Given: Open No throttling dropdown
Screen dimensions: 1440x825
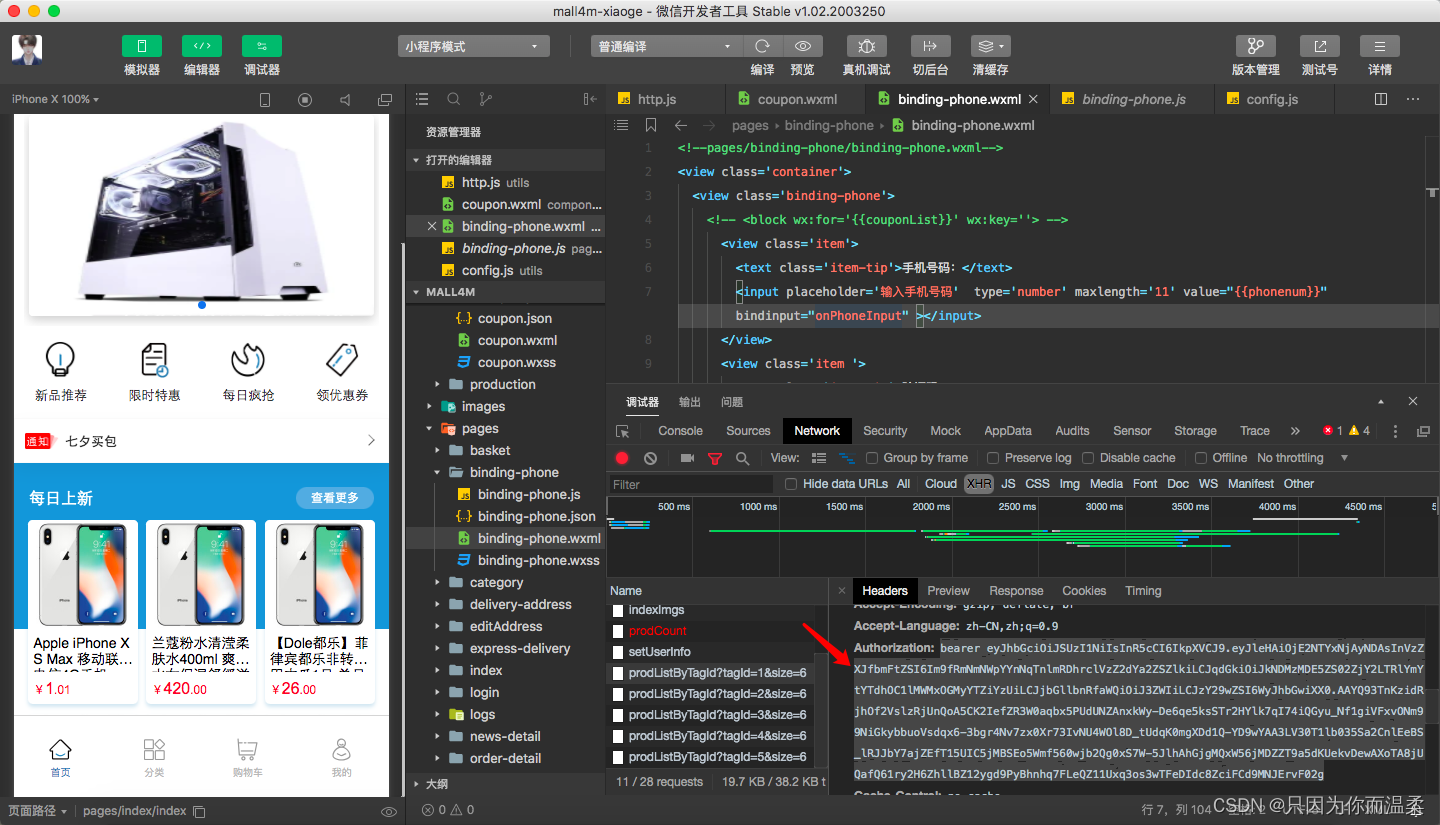Looking at the screenshot, I should click(x=1303, y=458).
